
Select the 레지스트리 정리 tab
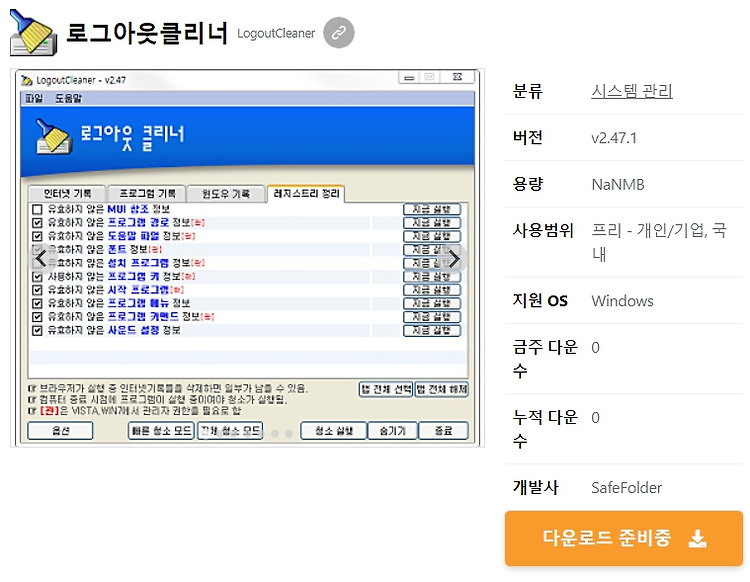[x=306, y=193]
